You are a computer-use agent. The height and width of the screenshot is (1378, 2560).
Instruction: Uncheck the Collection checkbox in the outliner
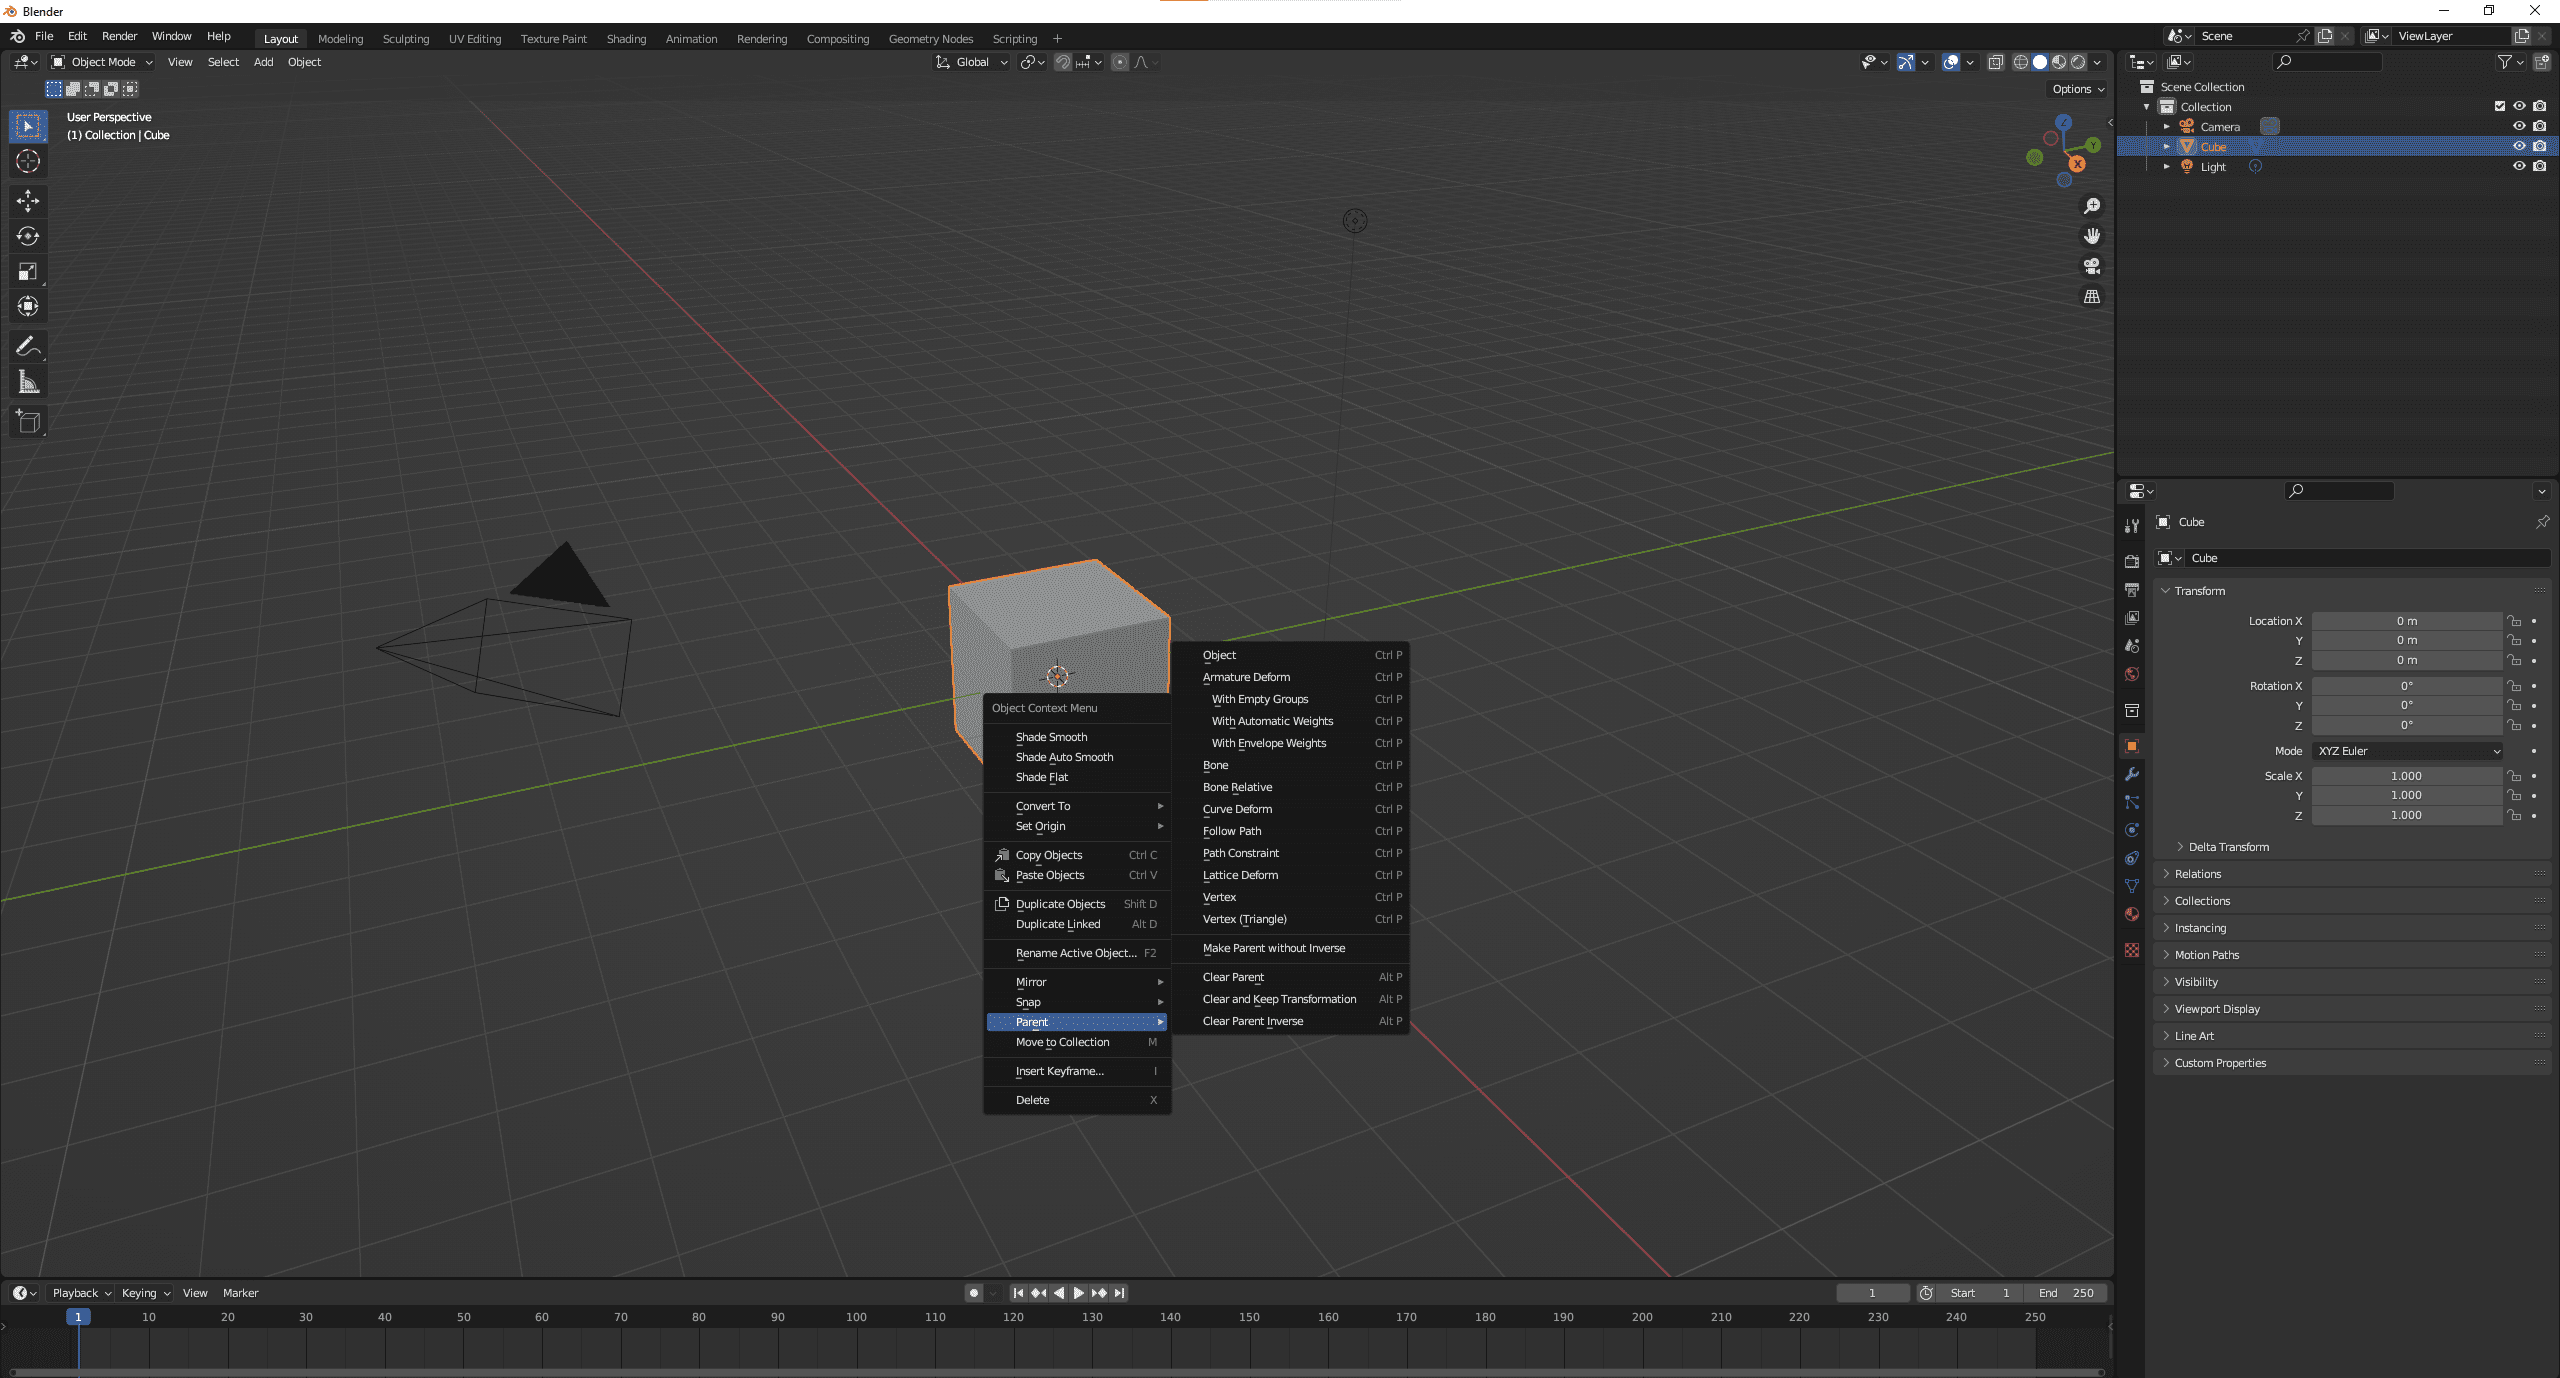click(x=2498, y=106)
